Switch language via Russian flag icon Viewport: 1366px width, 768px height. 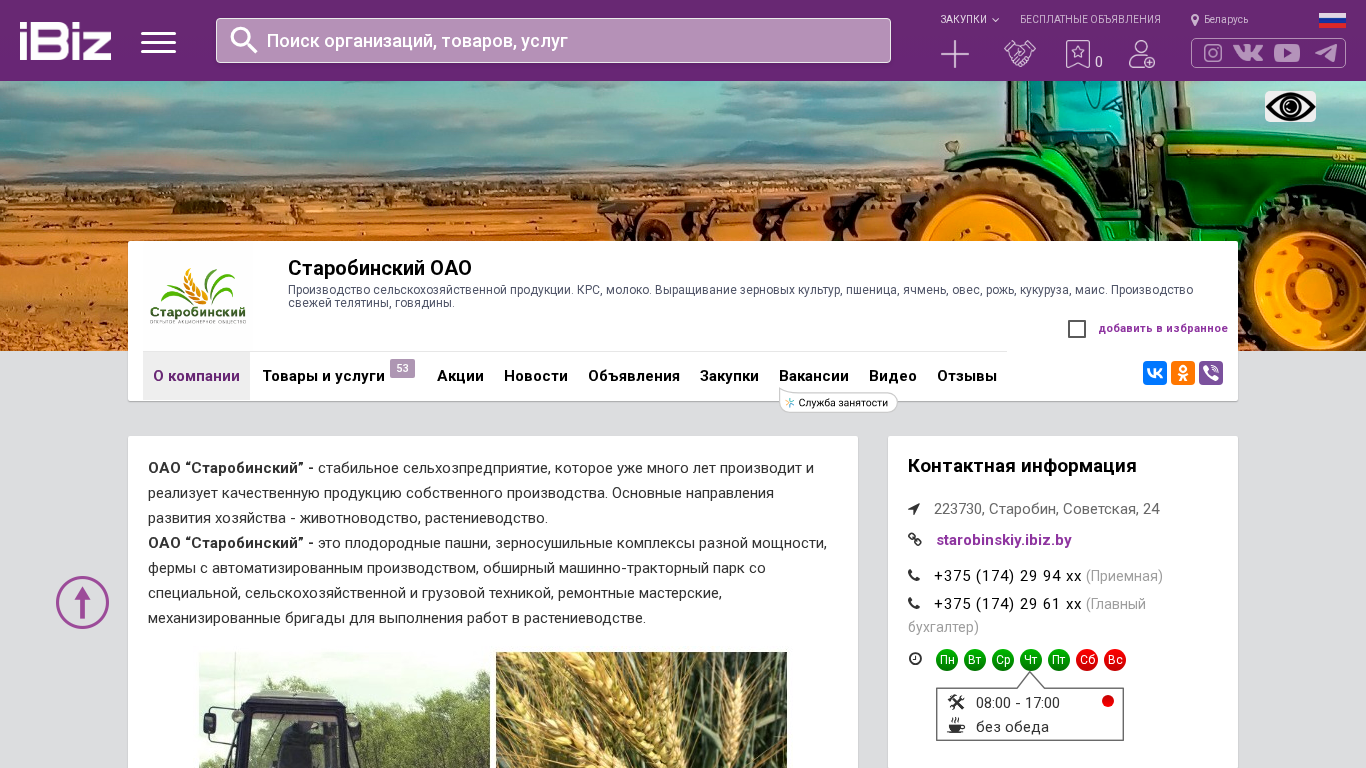click(1332, 20)
